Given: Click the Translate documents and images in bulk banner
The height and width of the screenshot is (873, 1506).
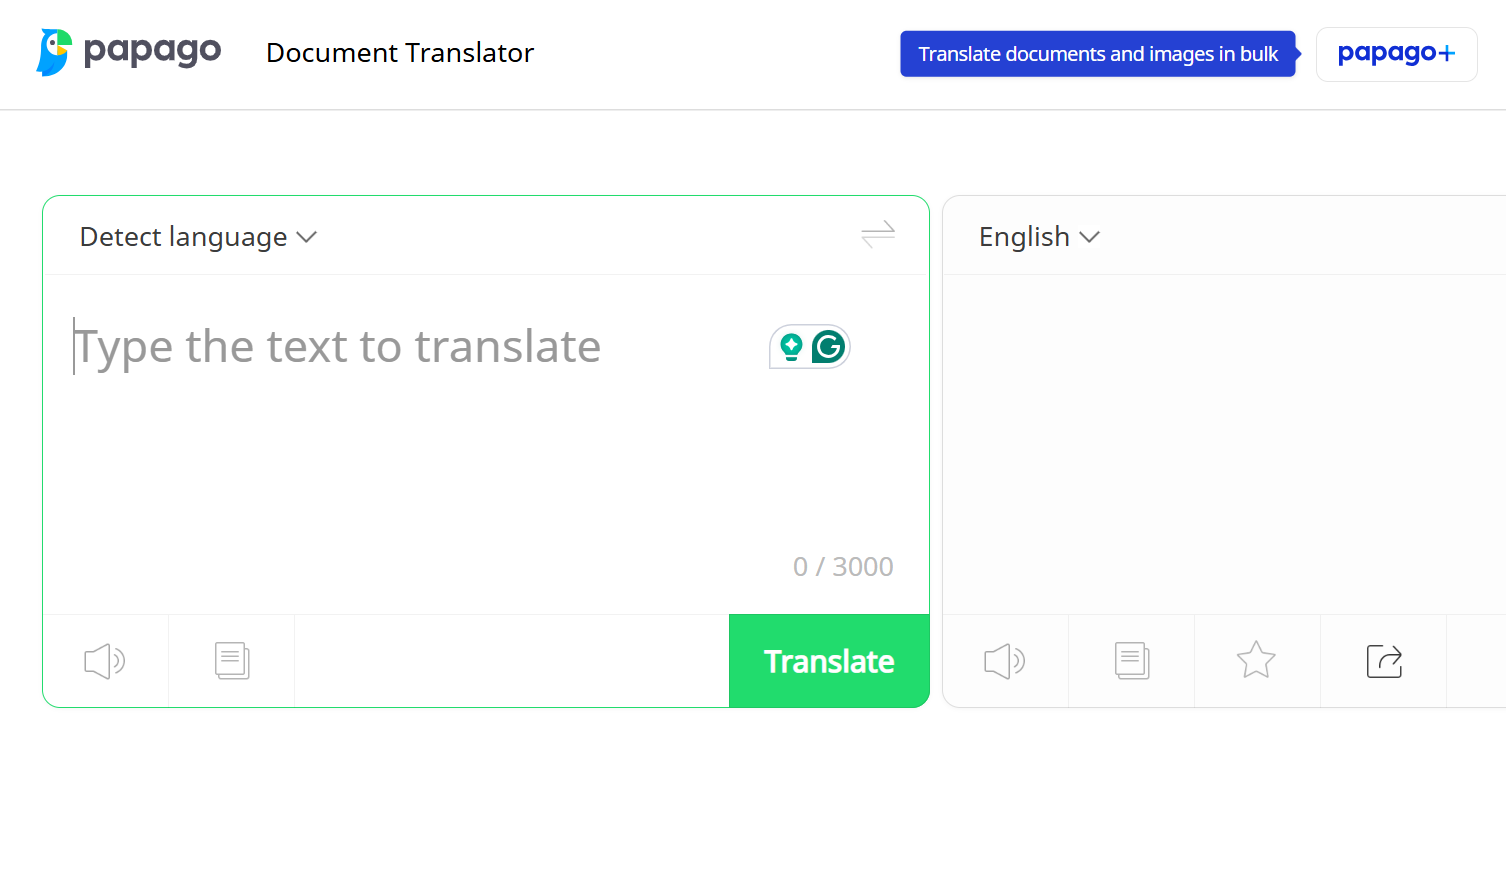Looking at the screenshot, I should pos(1098,54).
